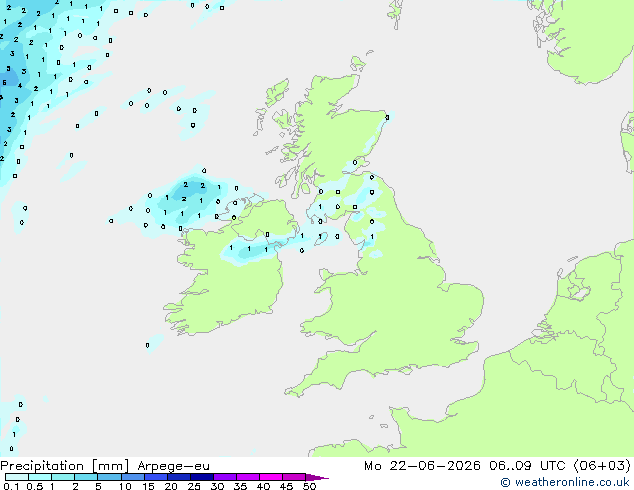Choose the 2 to 5 mm legend swatch
The image size is (634, 490).
[86, 477]
